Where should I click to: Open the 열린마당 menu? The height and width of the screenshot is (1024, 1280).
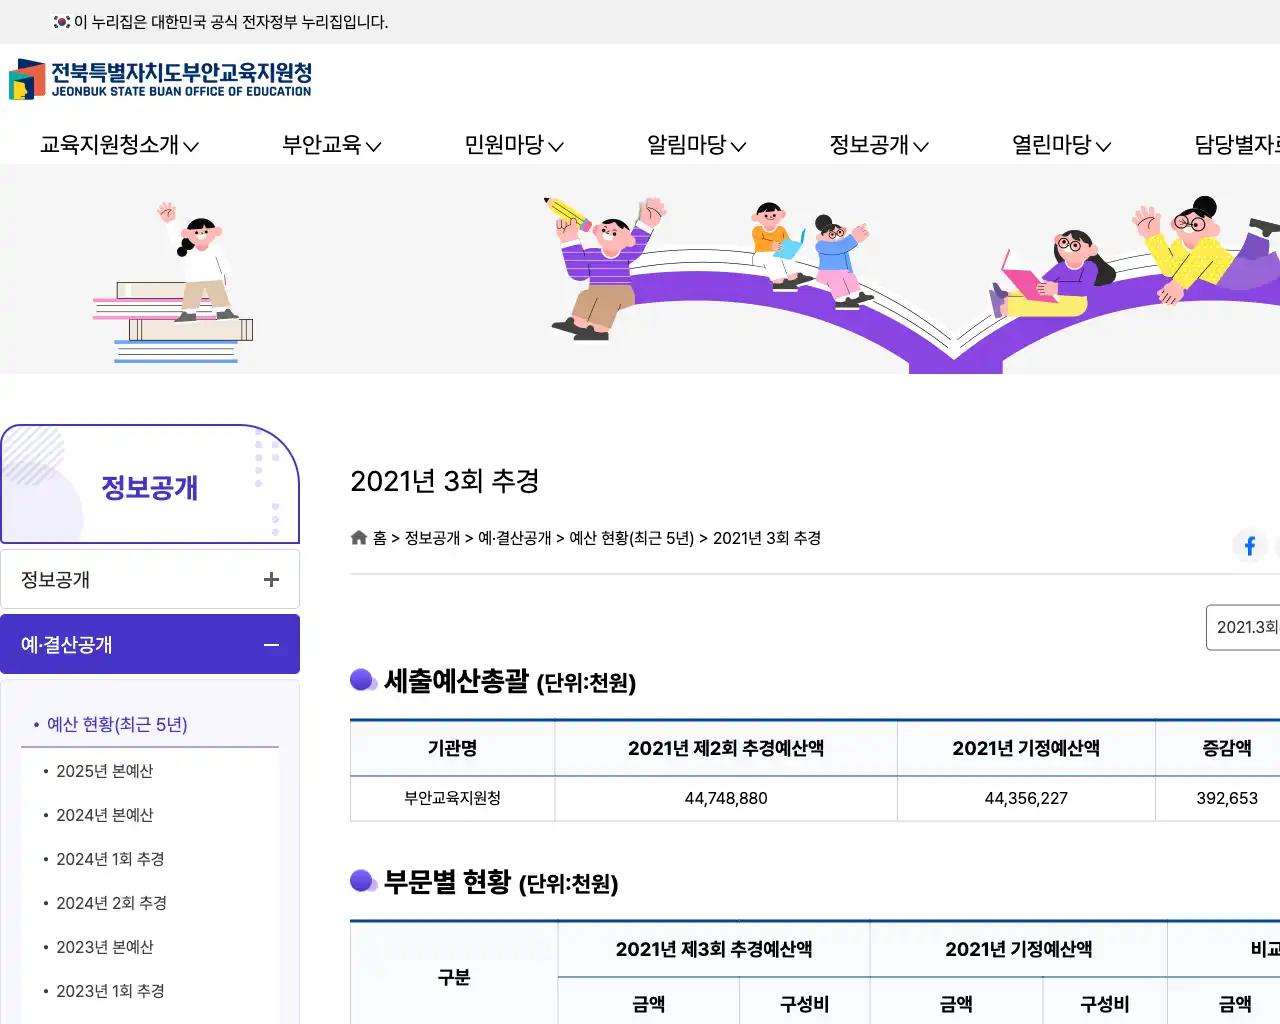(x=1061, y=145)
